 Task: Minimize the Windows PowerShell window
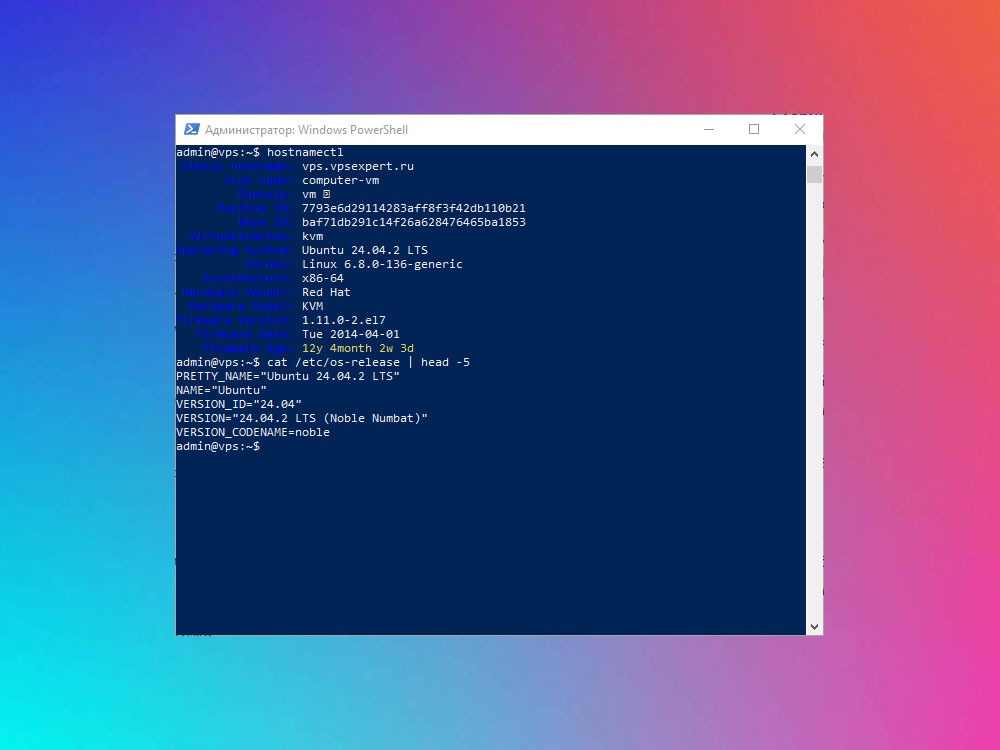pos(709,129)
